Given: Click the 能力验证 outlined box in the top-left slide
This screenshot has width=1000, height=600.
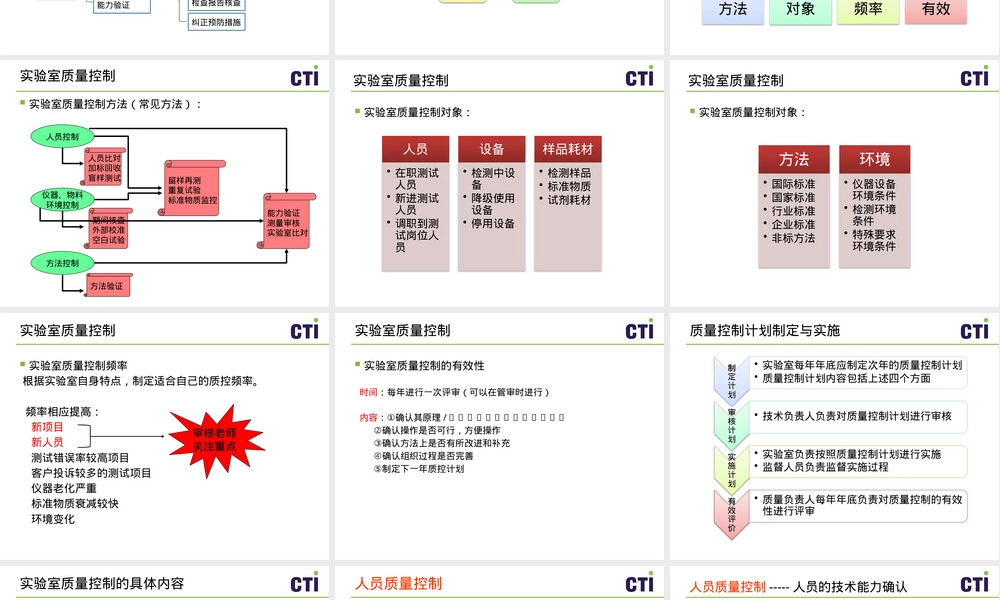Looking at the screenshot, I should pyautogui.click(x=122, y=6).
